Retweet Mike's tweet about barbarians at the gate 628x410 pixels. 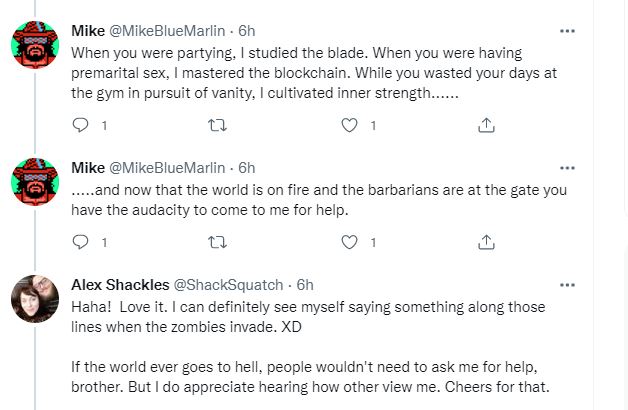[217, 242]
